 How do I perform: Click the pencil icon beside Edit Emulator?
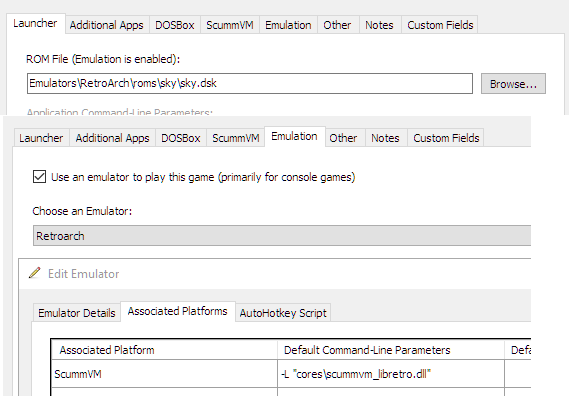(34, 273)
